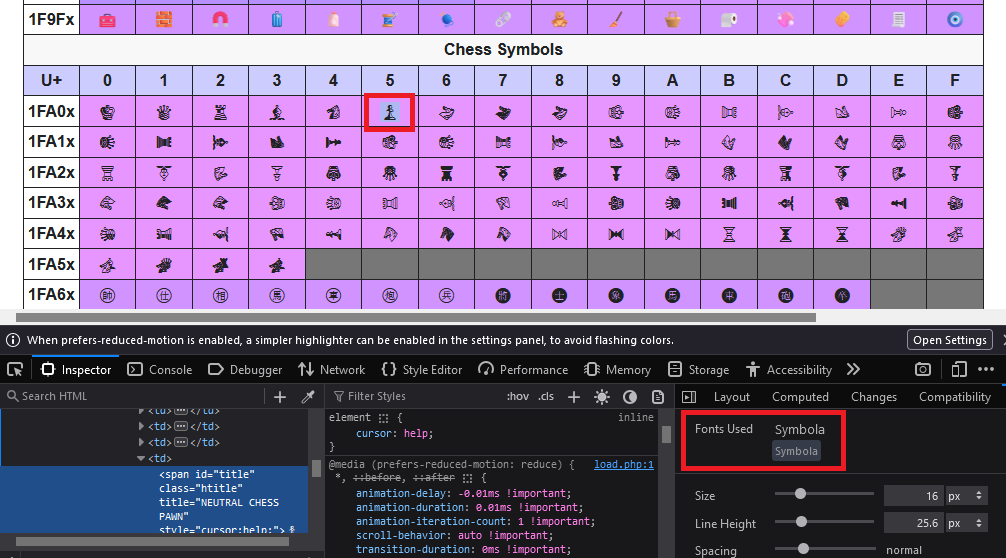1006x558 pixels.
Task: Click the Open Settings button
Action: [950, 340]
